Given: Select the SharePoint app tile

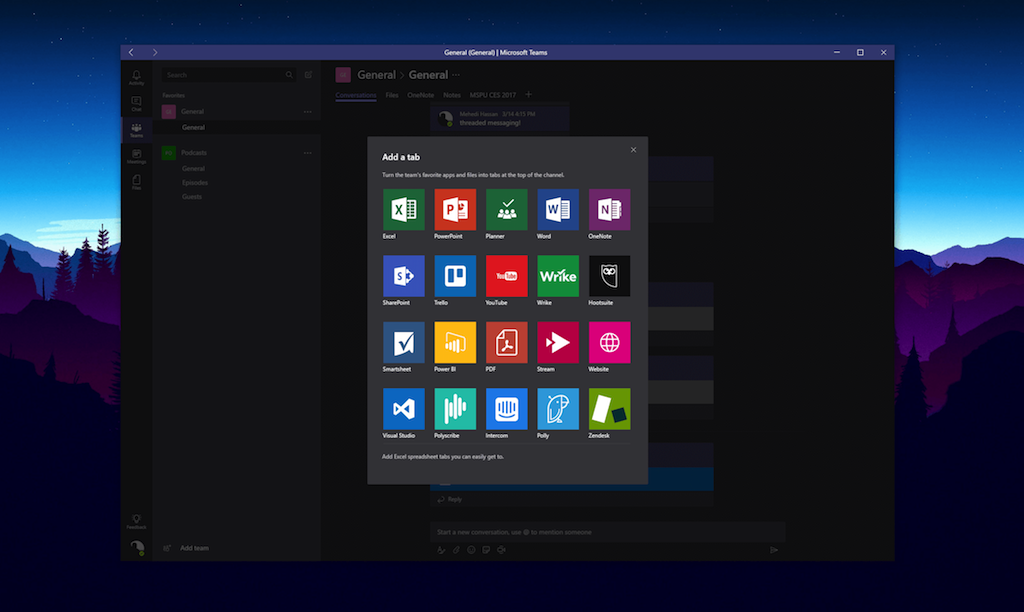Looking at the screenshot, I should [x=404, y=276].
